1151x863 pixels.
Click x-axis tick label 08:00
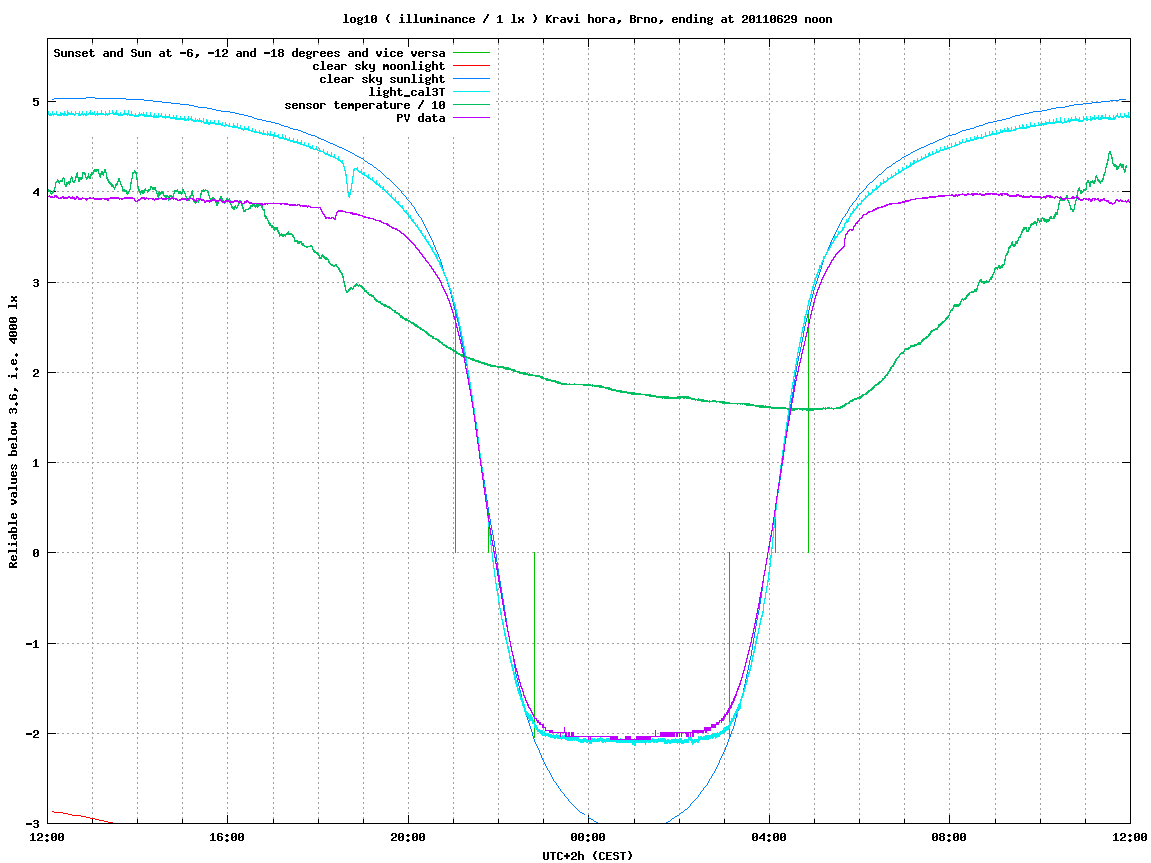(949, 837)
